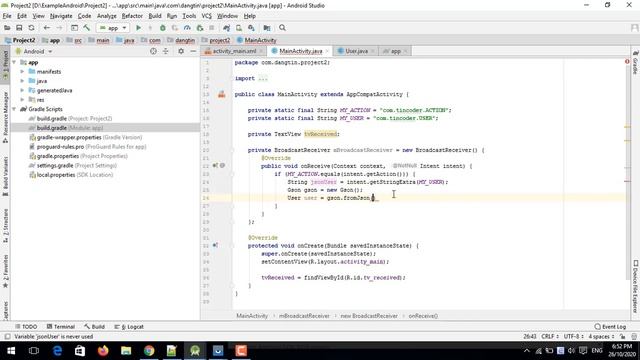Screen dimensions: 640x360
Task: Click the line:column position indicator
Action: pos(529,337)
